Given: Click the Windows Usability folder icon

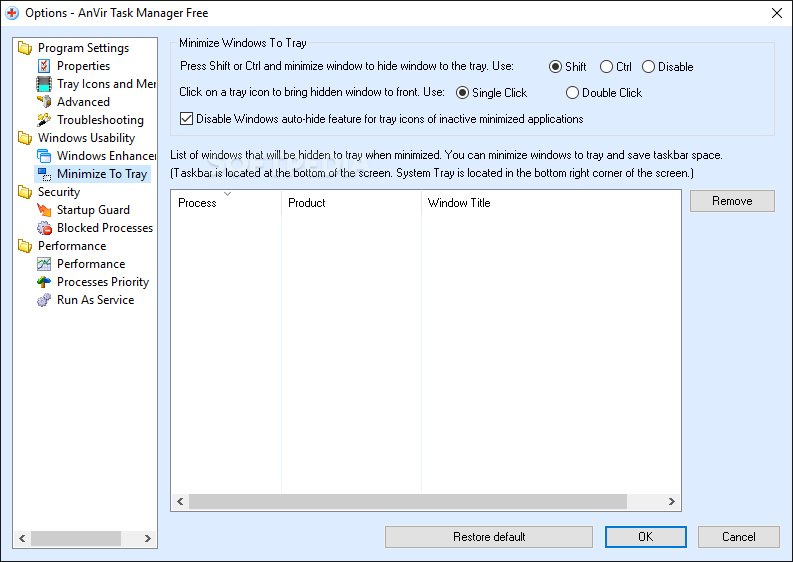Looking at the screenshot, I should 25,138.
